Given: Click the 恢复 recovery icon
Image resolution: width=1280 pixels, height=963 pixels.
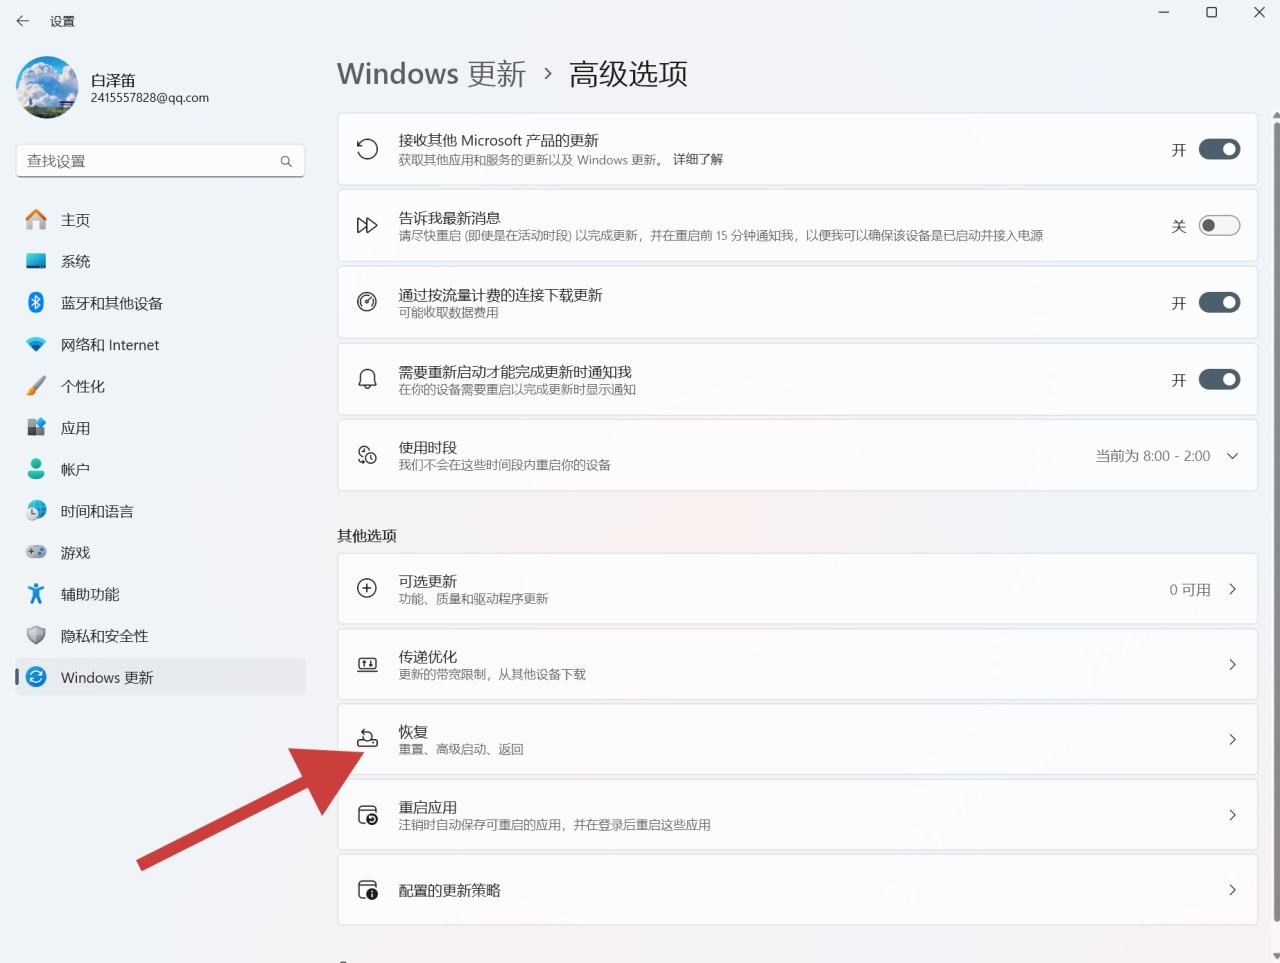Looking at the screenshot, I should click(367, 739).
